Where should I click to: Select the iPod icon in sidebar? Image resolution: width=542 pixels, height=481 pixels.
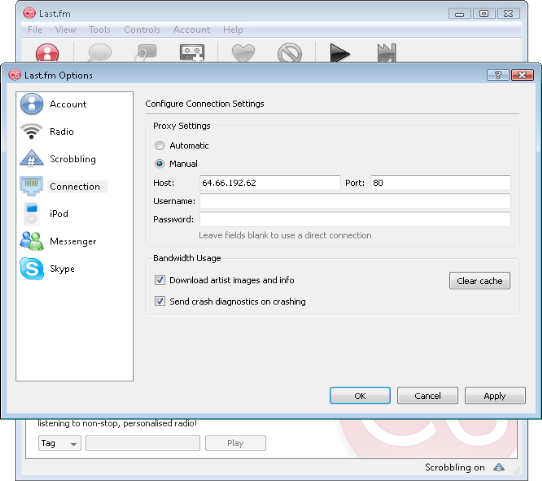(x=31, y=214)
